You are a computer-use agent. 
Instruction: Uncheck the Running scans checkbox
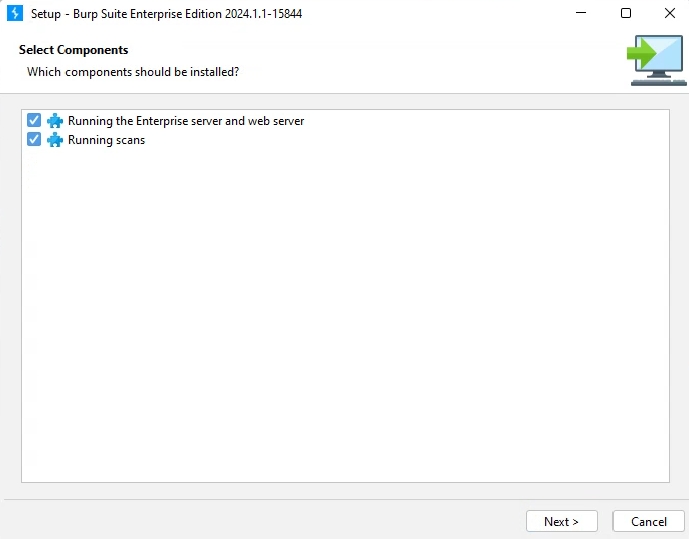pyautogui.click(x=34, y=140)
